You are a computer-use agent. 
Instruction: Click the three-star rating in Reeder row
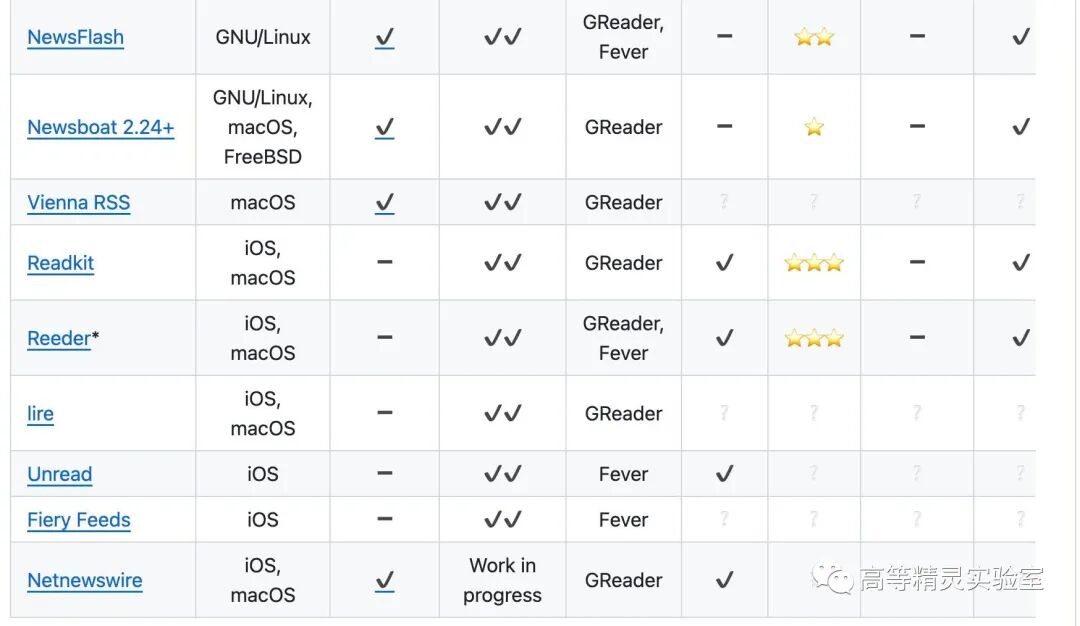pyautogui.click(x=813, y=338)
